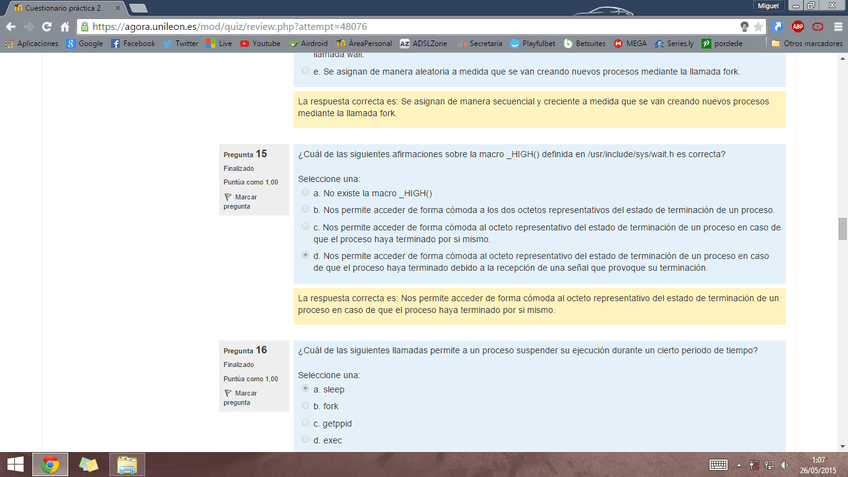The image size is (848, 477).
Task: Open the Windows Start button
Action: click(x=15, y=465)
